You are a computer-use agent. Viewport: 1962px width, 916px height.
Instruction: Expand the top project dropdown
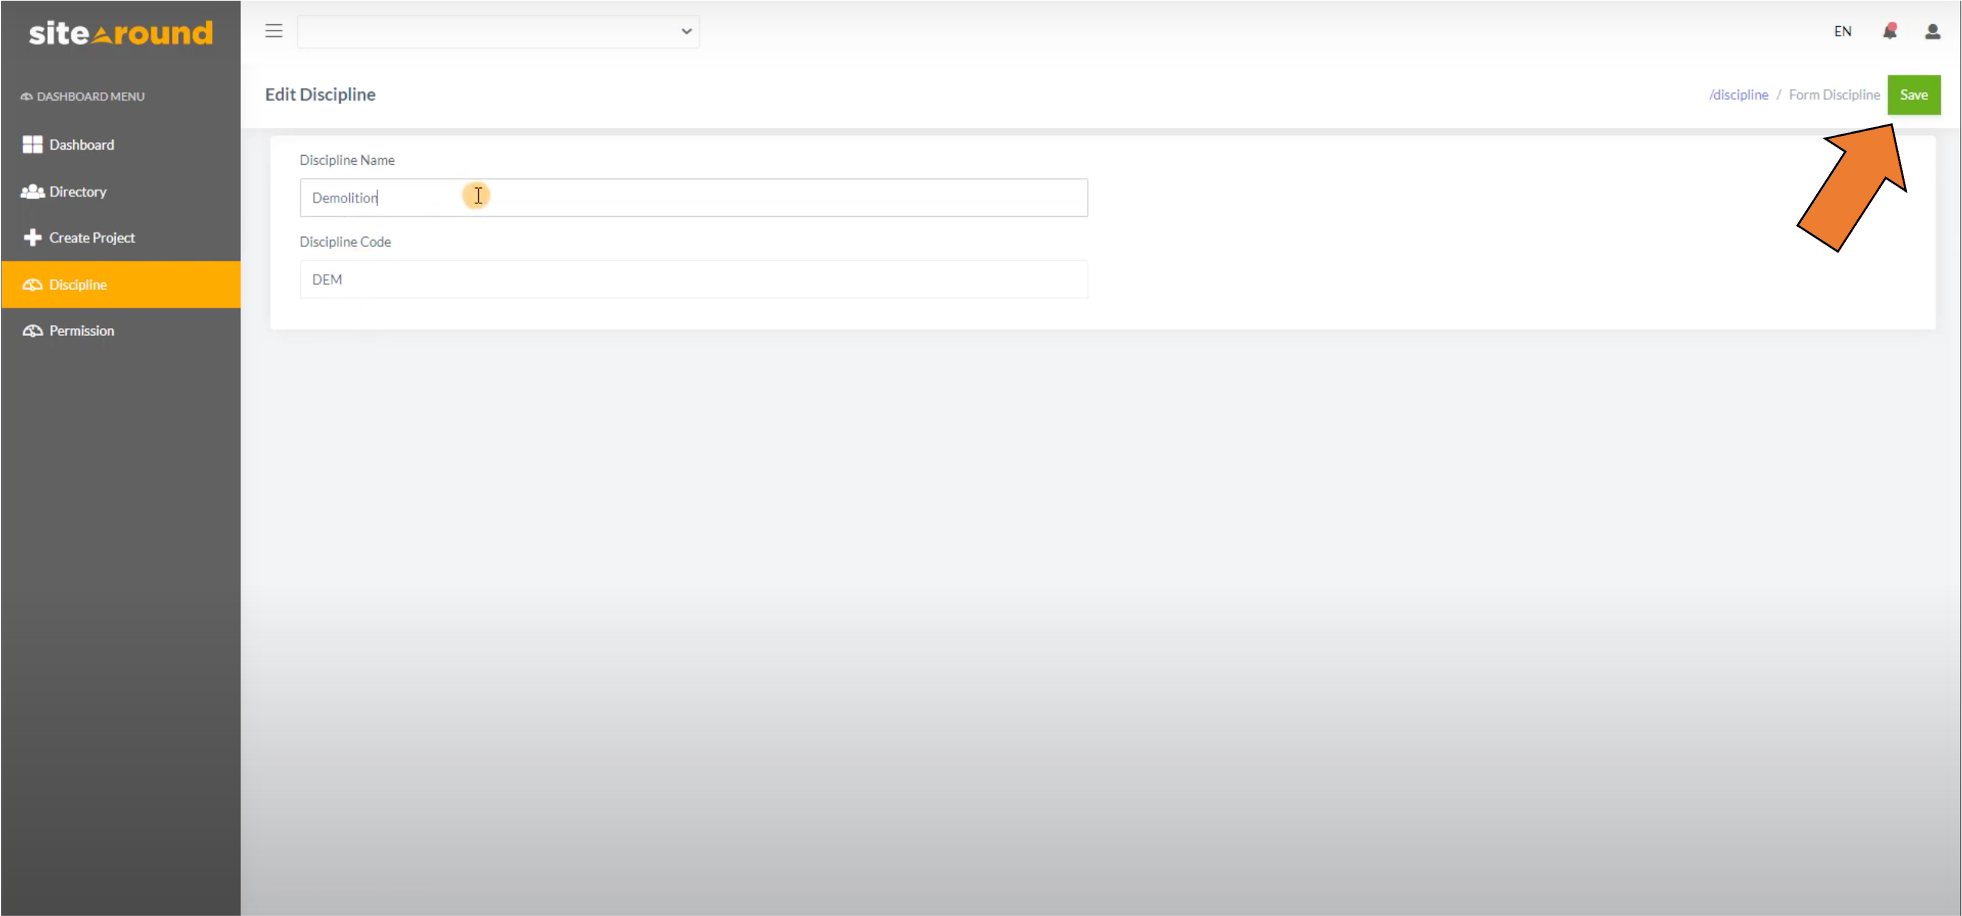coord(498,31)
